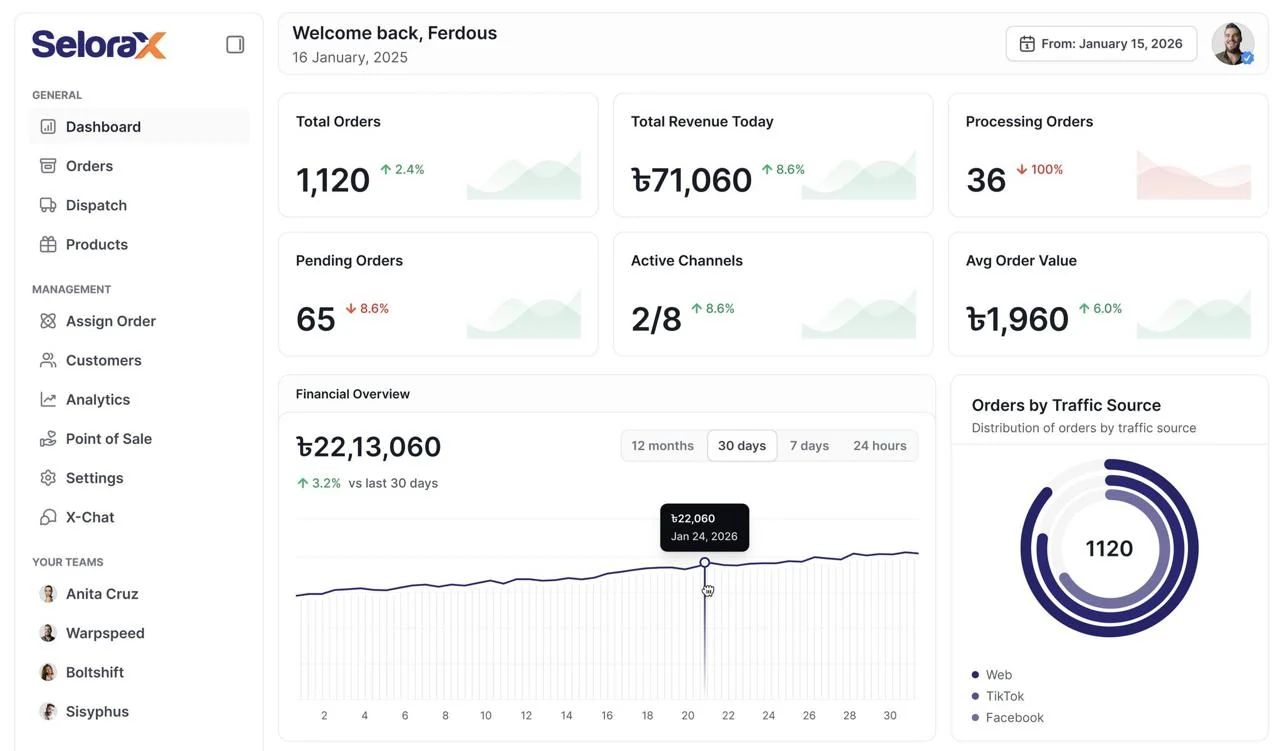1280x751 pixels.
Task: Select the 30 days range tab
Action: tap(742, 446)
